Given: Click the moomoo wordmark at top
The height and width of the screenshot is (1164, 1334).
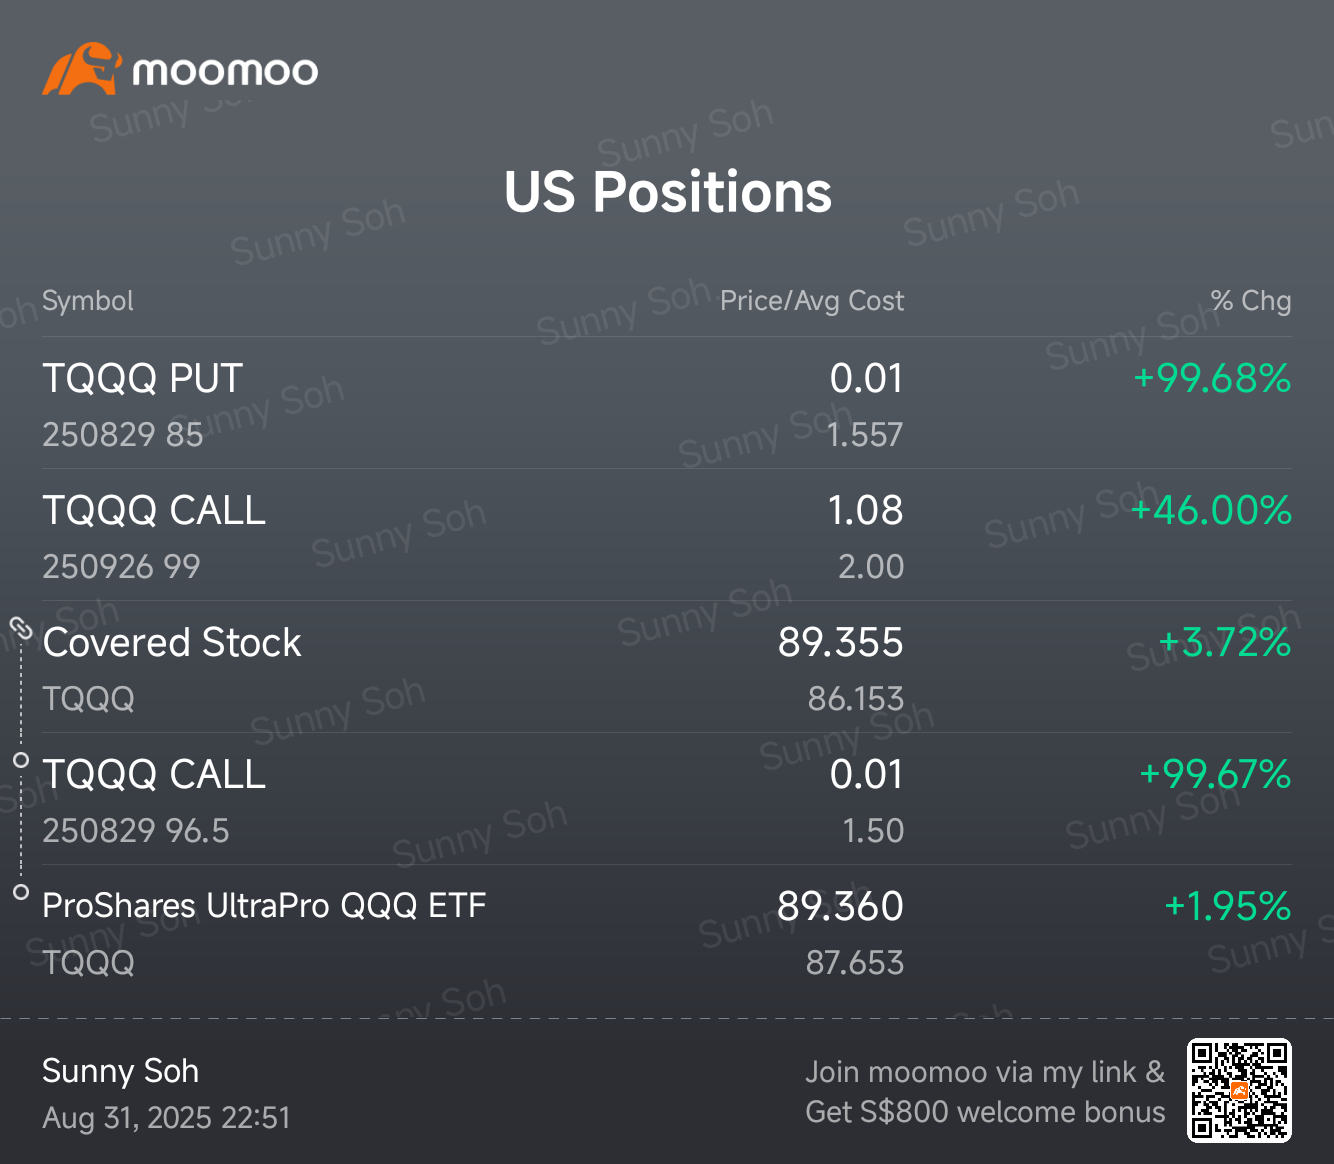Looking at the screenshot, I should 225,71.
